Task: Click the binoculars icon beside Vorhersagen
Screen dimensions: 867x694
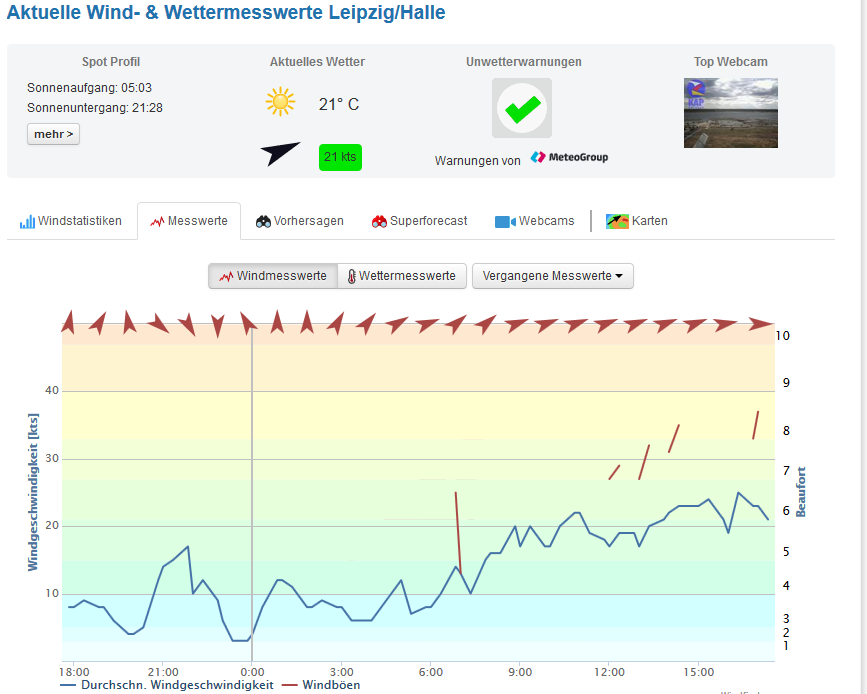Action: click(x=264, y=221)
